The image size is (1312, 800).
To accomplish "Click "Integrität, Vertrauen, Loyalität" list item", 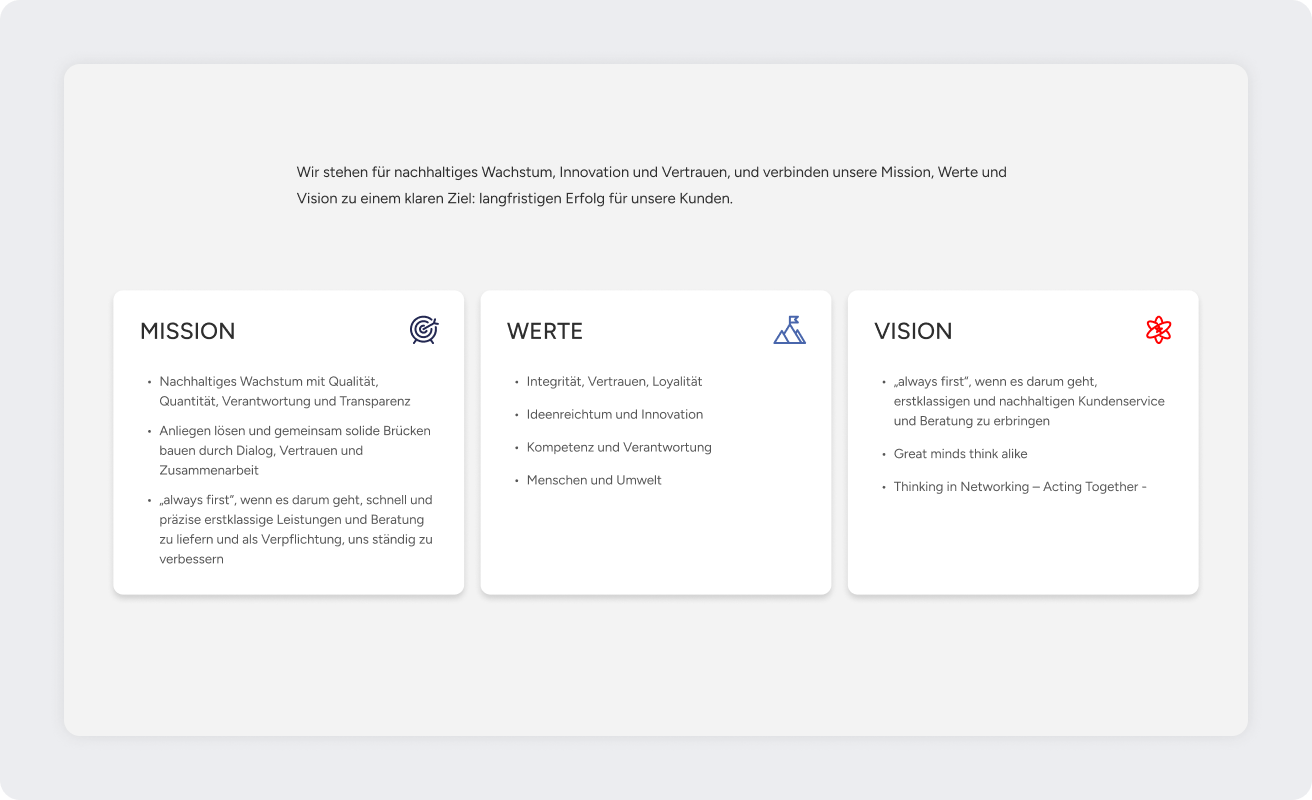I will pyautogui.click(x=614, y=381).
